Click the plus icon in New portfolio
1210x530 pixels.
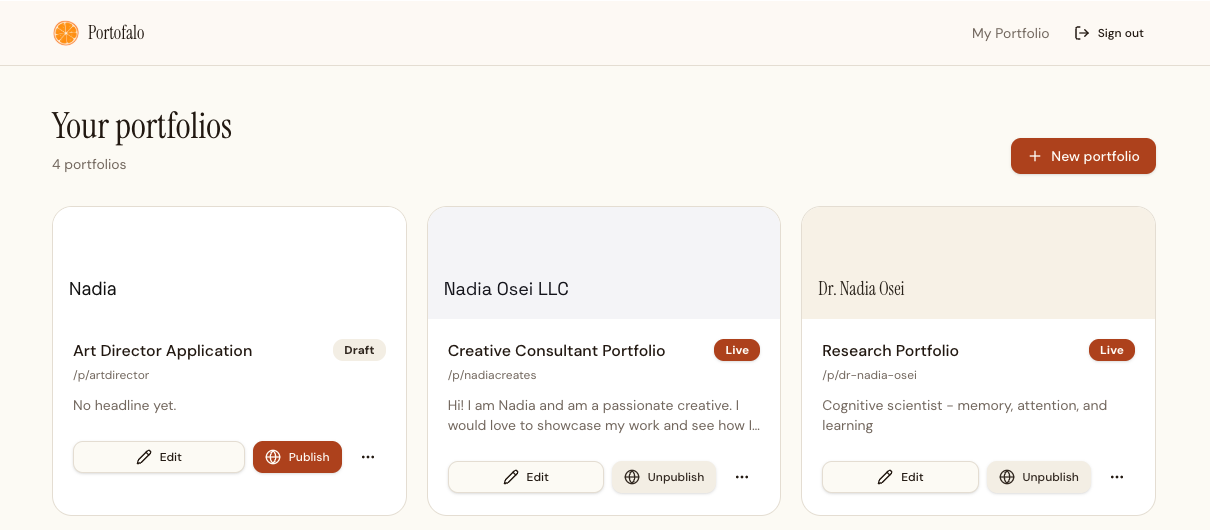[1035, 156]
